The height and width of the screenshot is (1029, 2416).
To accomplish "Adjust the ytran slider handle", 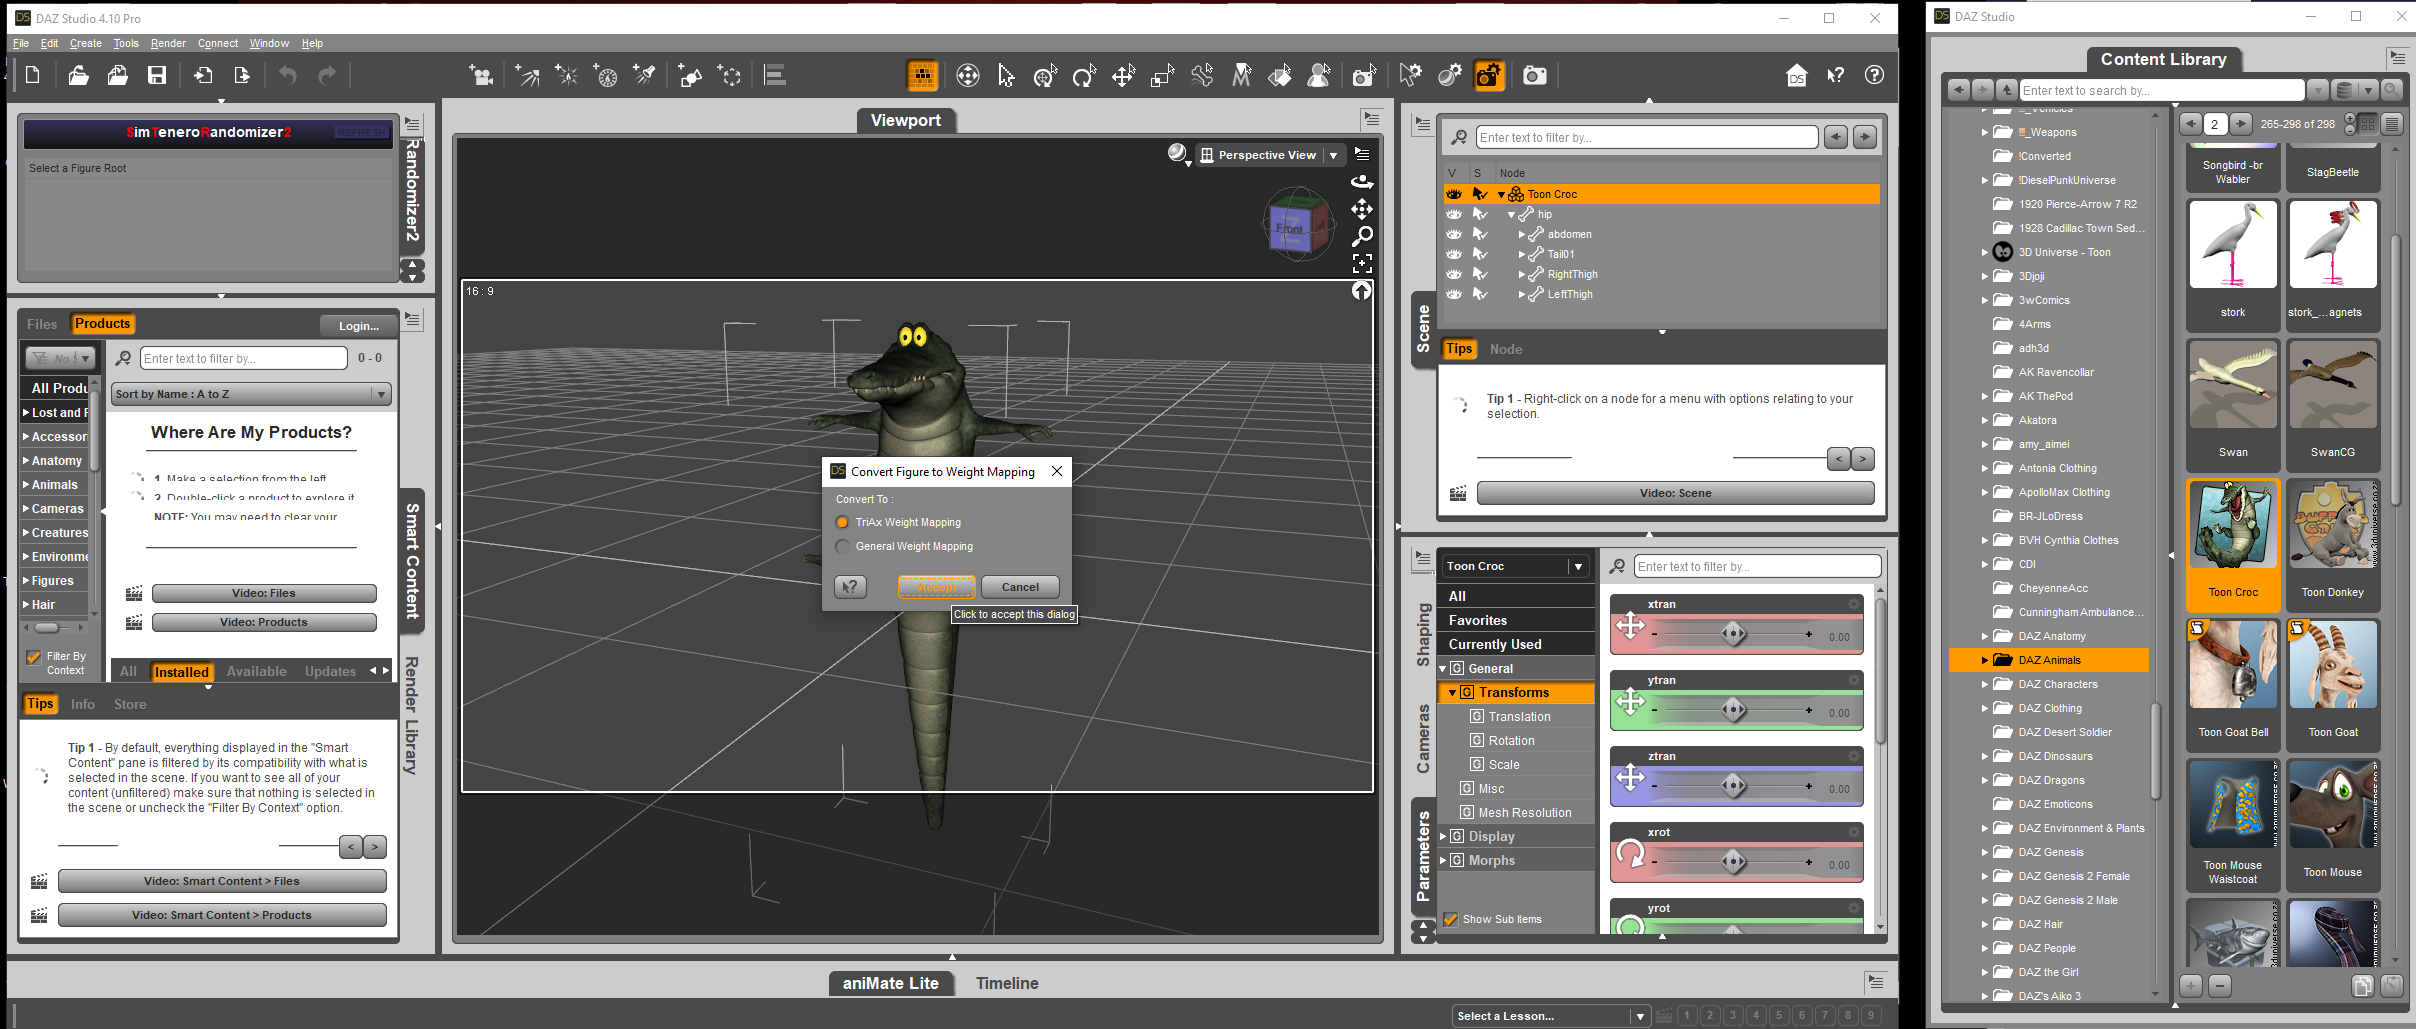I will pos(1733,710).
